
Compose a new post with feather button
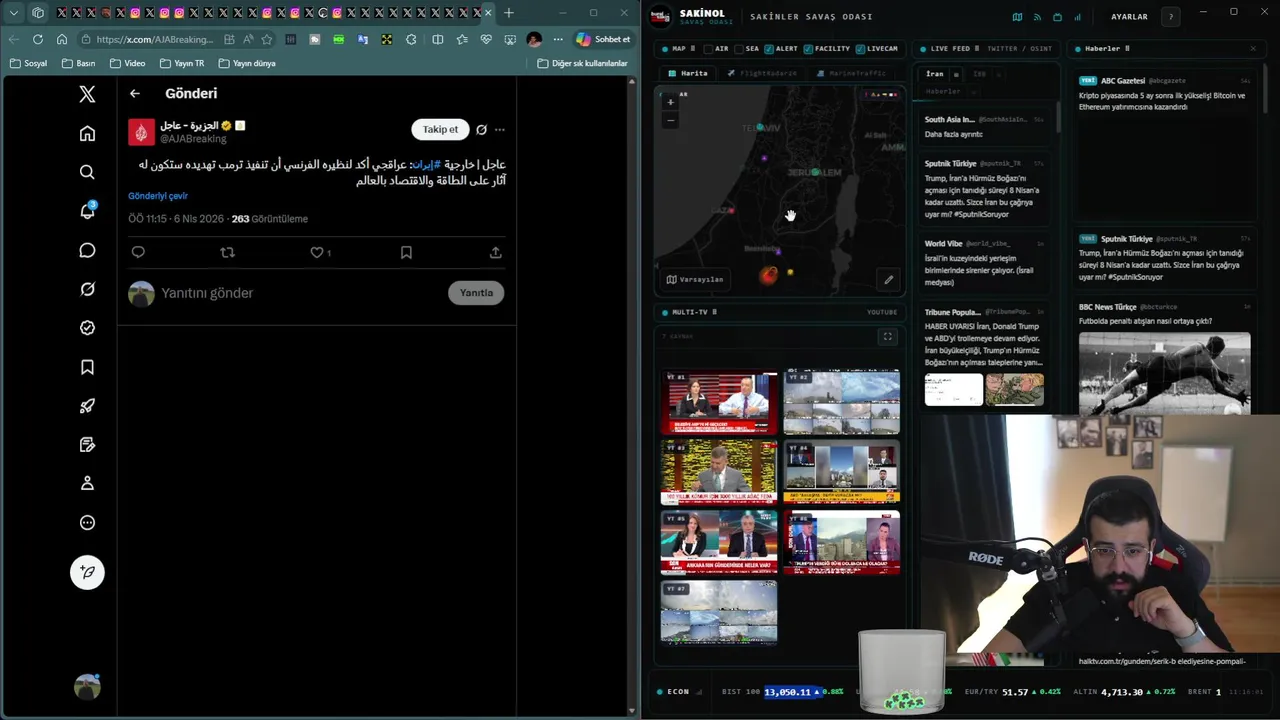(87, 572)
